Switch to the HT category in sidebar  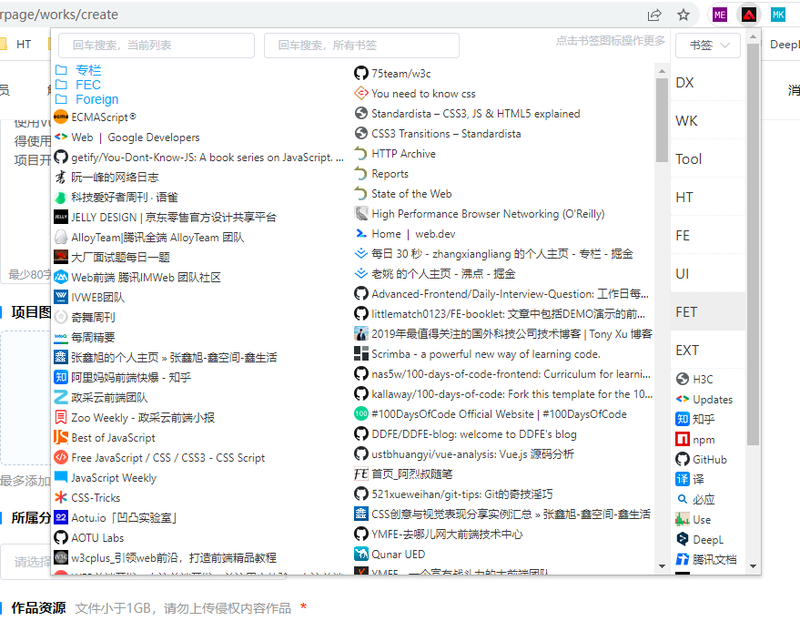click(707, 197)
